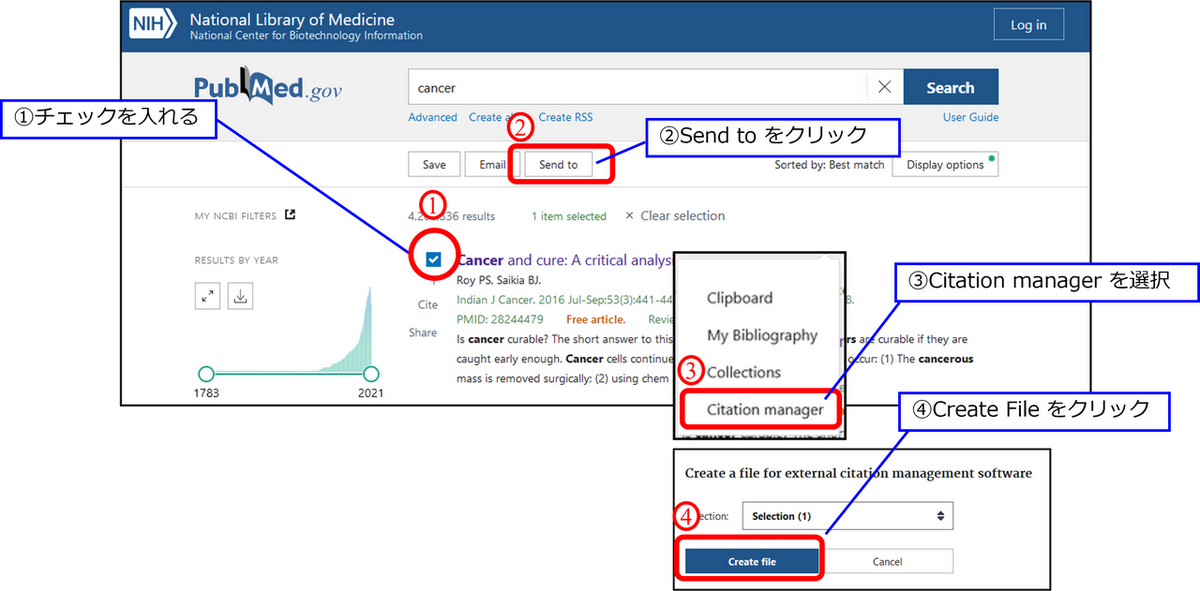Uncheck the selected Cancer article checkbox
The height and width of the screenshot is (591, 1200).
433,258
